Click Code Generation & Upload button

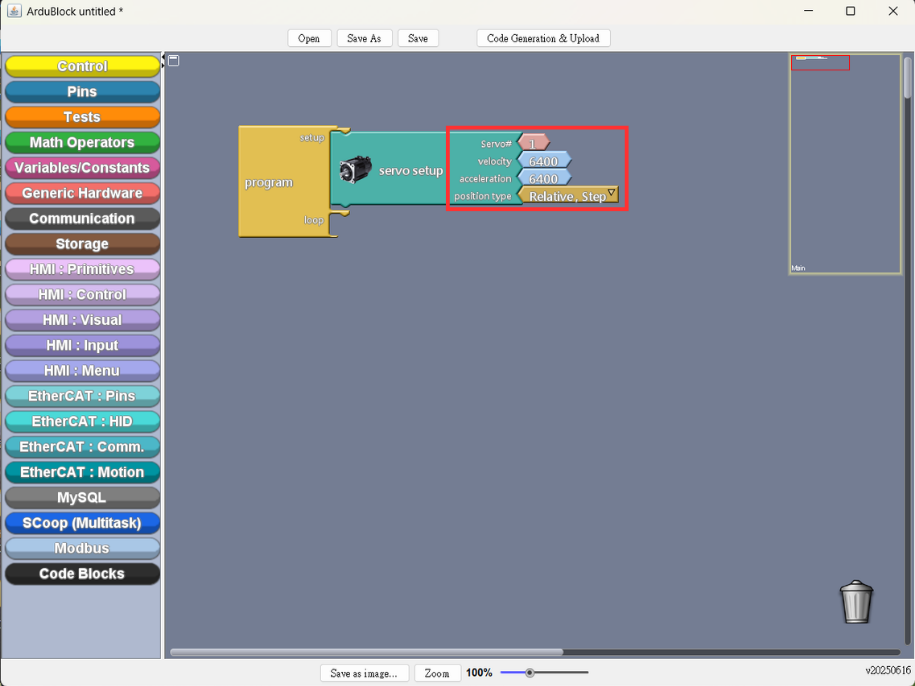pos(543,38)
